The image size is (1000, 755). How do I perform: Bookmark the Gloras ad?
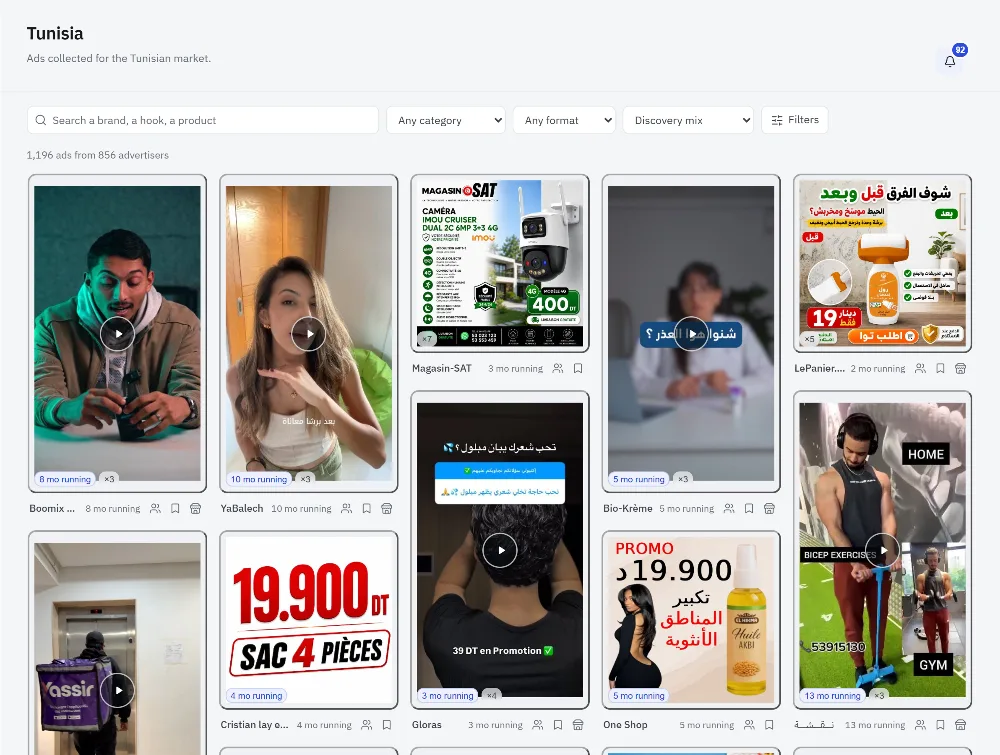coord(558,724)
